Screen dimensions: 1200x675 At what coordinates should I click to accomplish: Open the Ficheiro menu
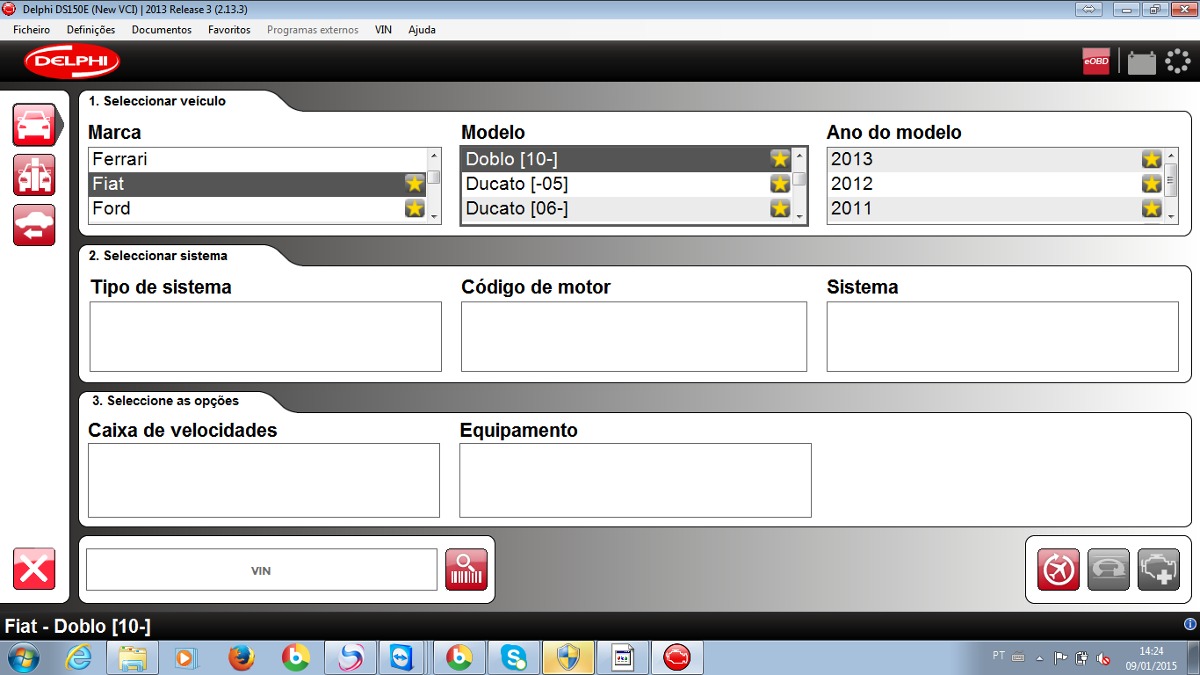[32, 30]
